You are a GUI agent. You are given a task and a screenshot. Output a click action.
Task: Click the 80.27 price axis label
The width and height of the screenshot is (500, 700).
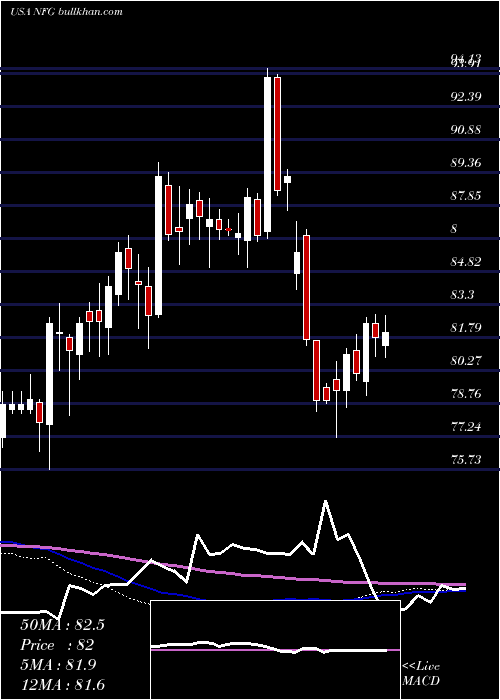(x=466, y=361)
